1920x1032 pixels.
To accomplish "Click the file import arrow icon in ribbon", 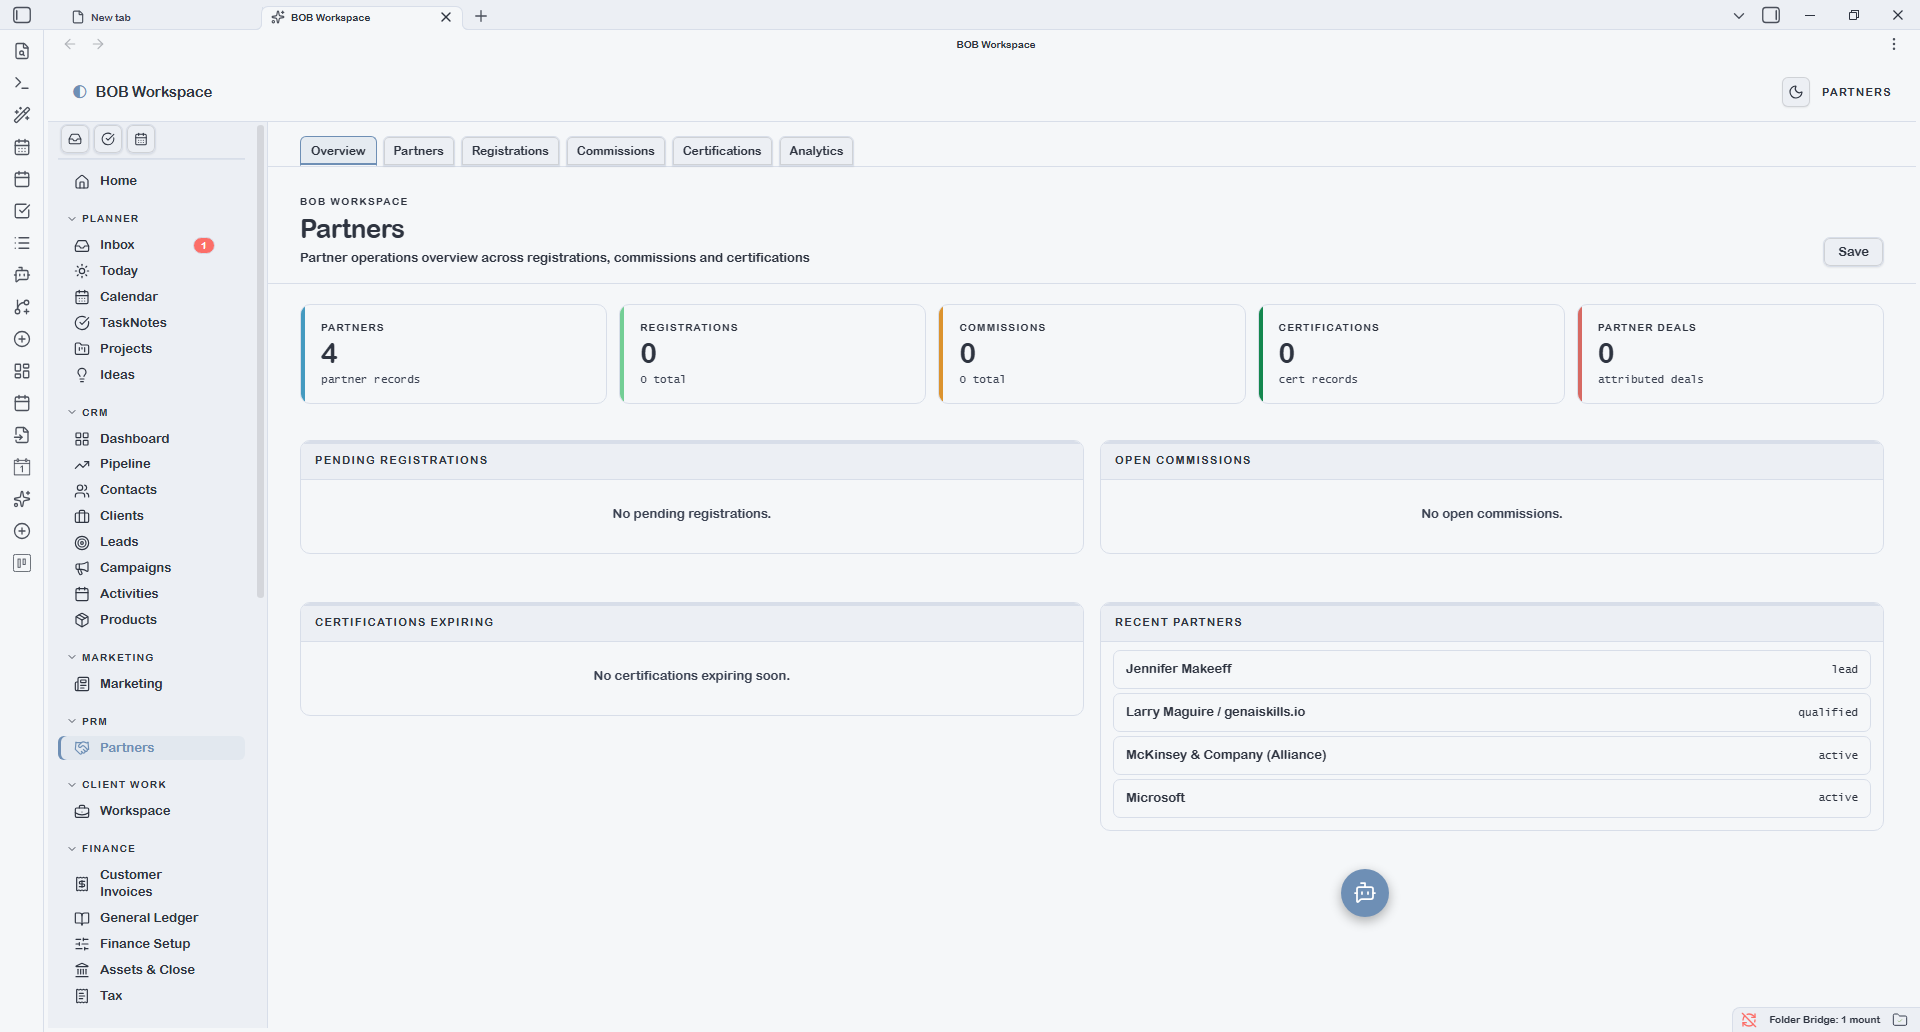I will click(22, 435).
